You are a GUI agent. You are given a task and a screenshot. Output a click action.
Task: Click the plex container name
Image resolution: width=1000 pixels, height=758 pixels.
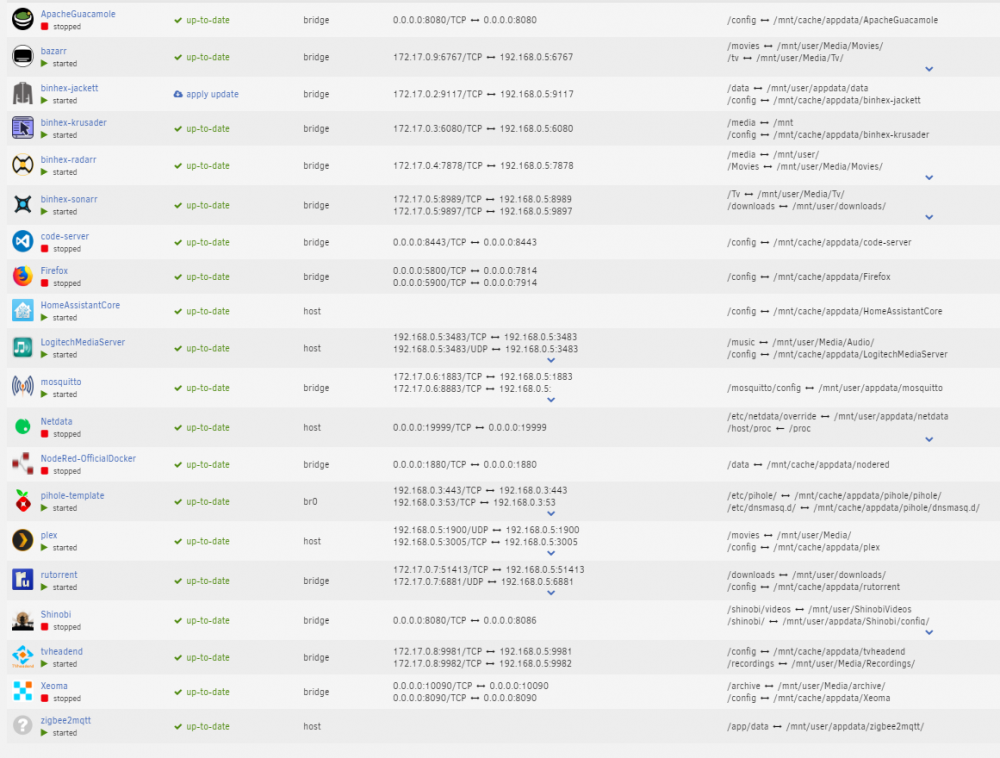point(49,536)
